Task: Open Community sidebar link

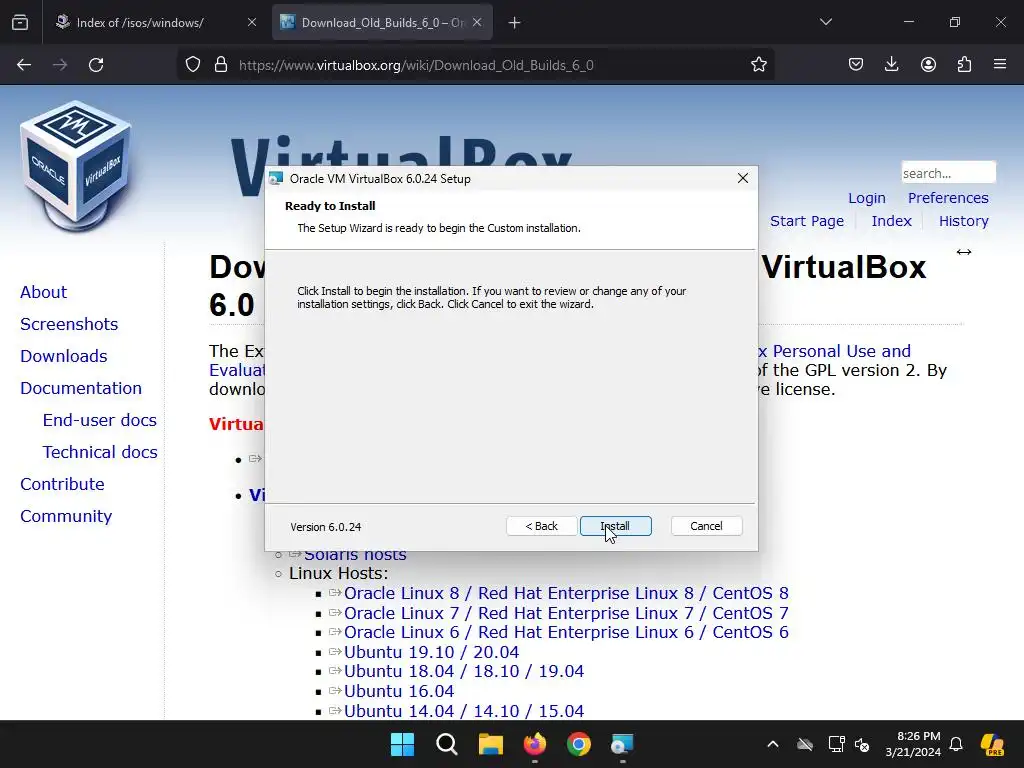Action: click(x=66, y=516)
